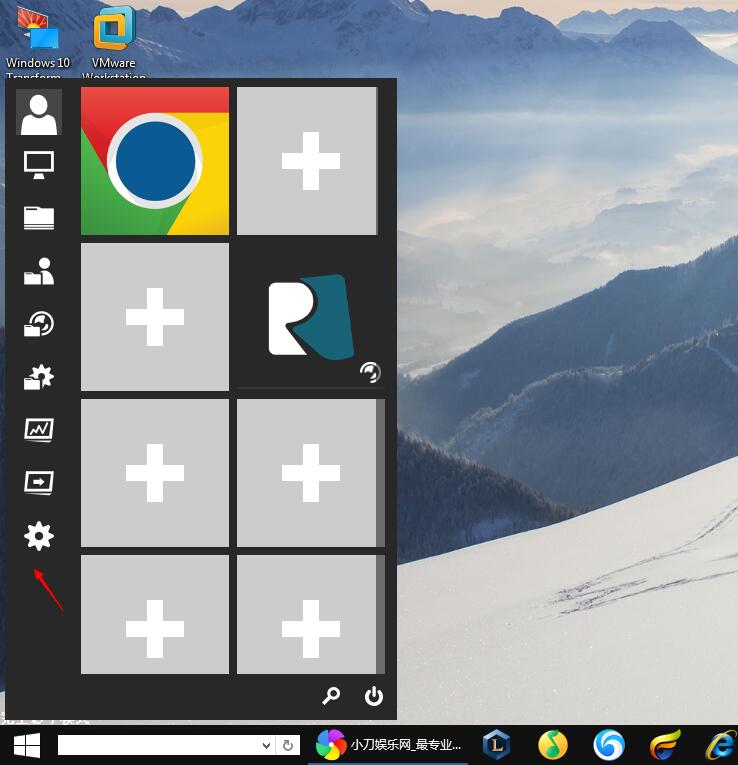
Task: Launch the R logo app tile
Action: 311,317
